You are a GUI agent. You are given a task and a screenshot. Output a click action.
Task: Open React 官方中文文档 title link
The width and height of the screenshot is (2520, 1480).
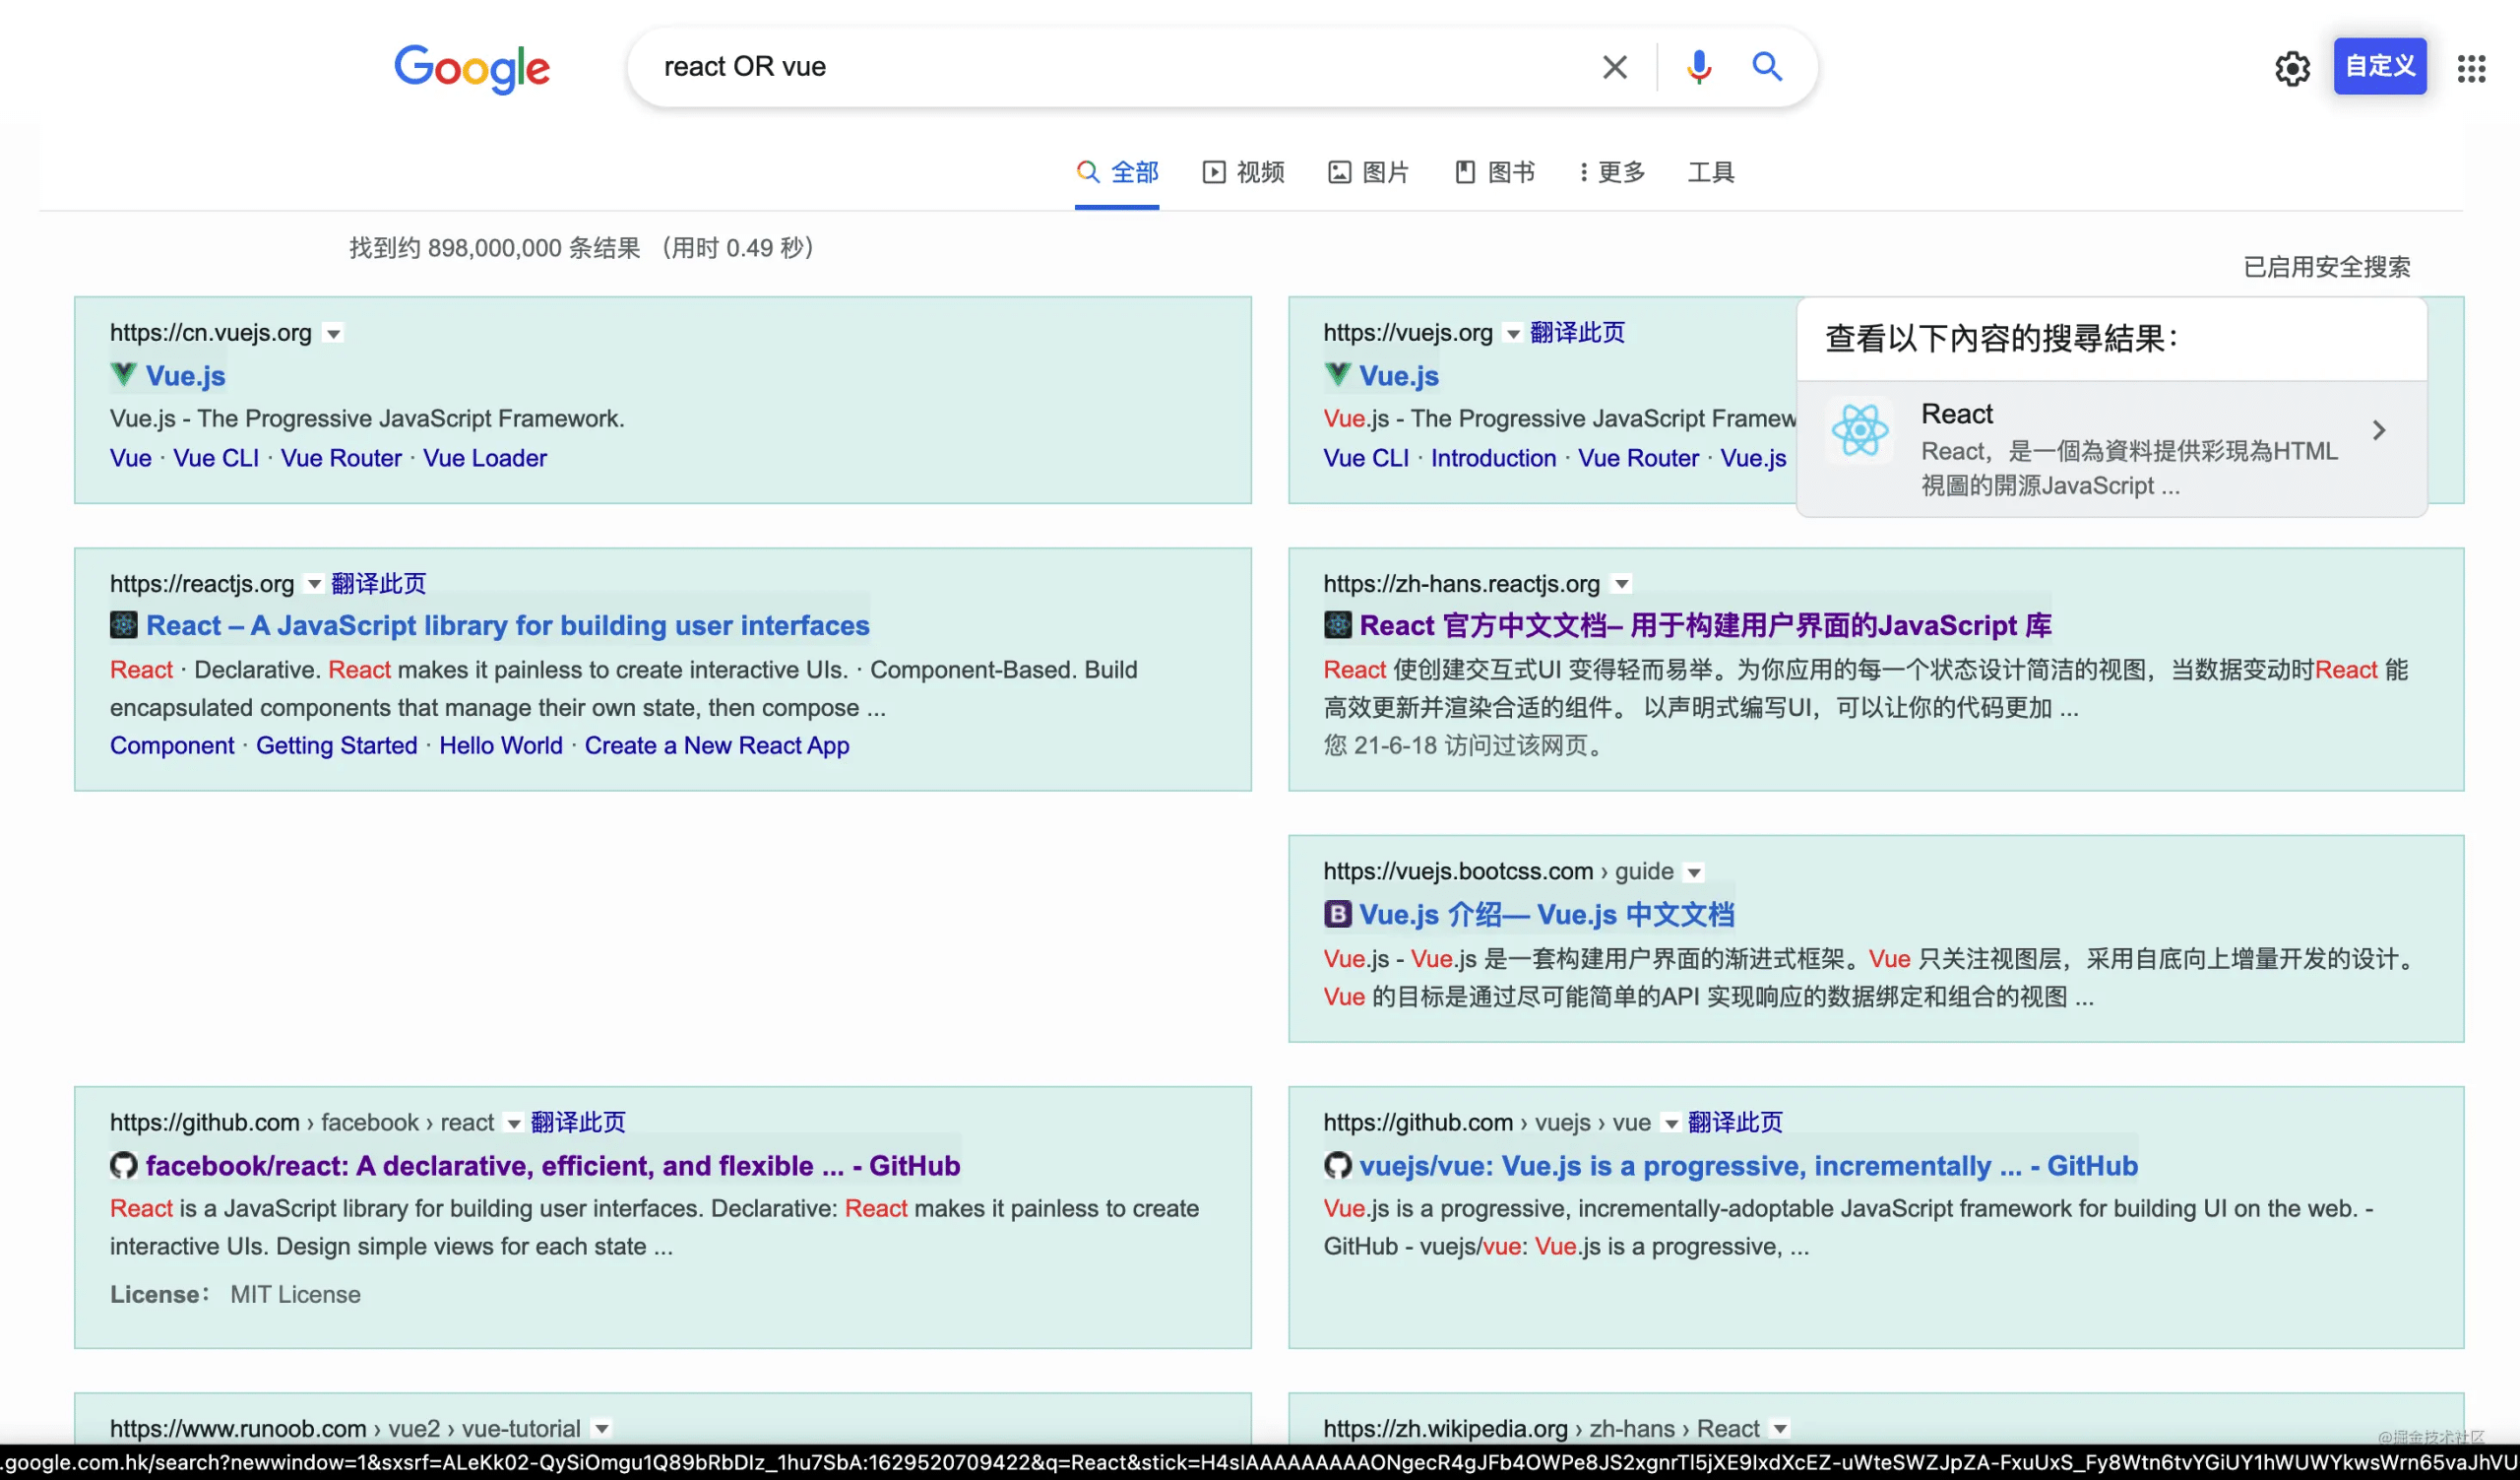[1705, 626]
